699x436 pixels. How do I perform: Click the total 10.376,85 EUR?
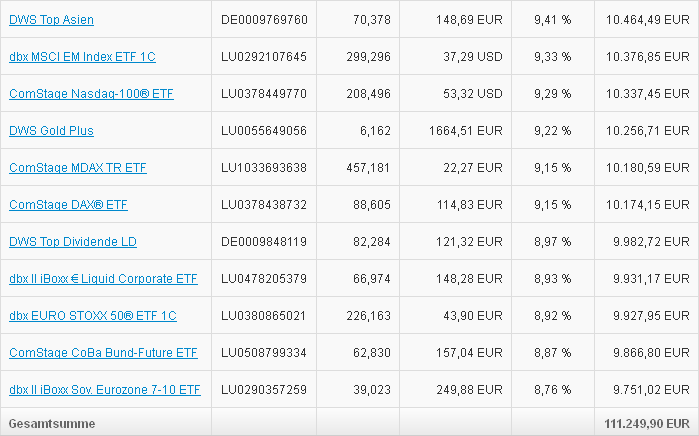click(x=648, y=57)
